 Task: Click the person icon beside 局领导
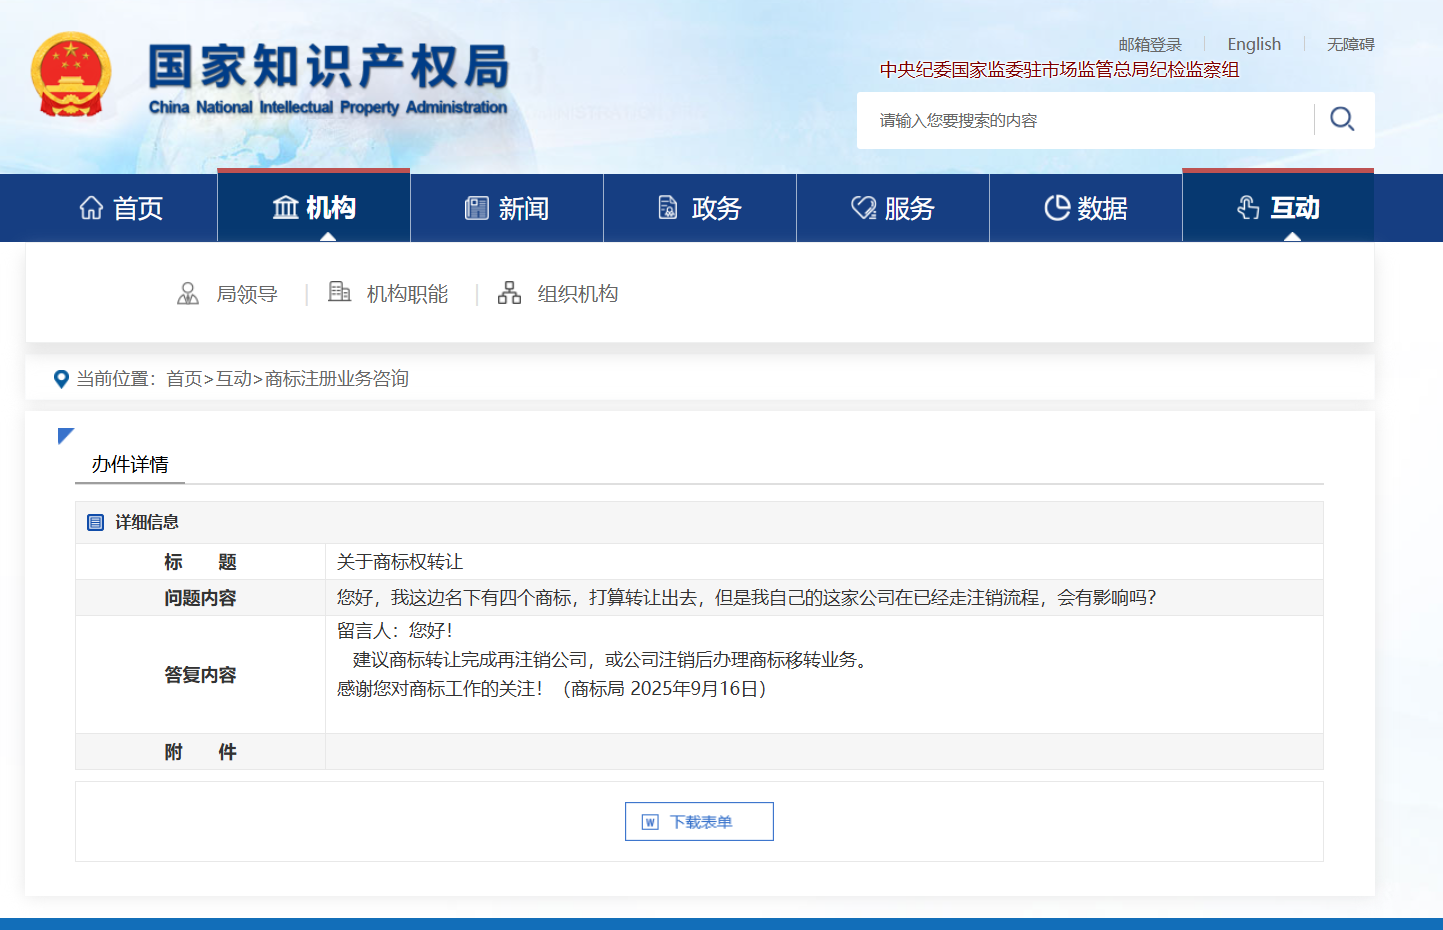188,294
